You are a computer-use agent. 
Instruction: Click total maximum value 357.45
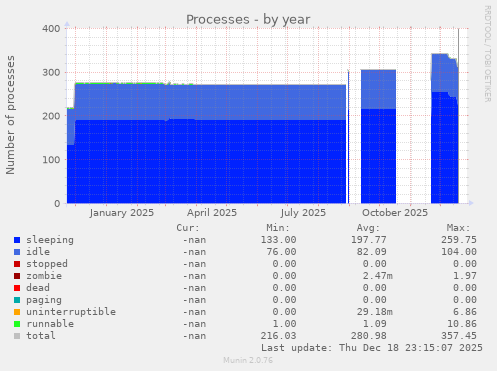point(459,336)
